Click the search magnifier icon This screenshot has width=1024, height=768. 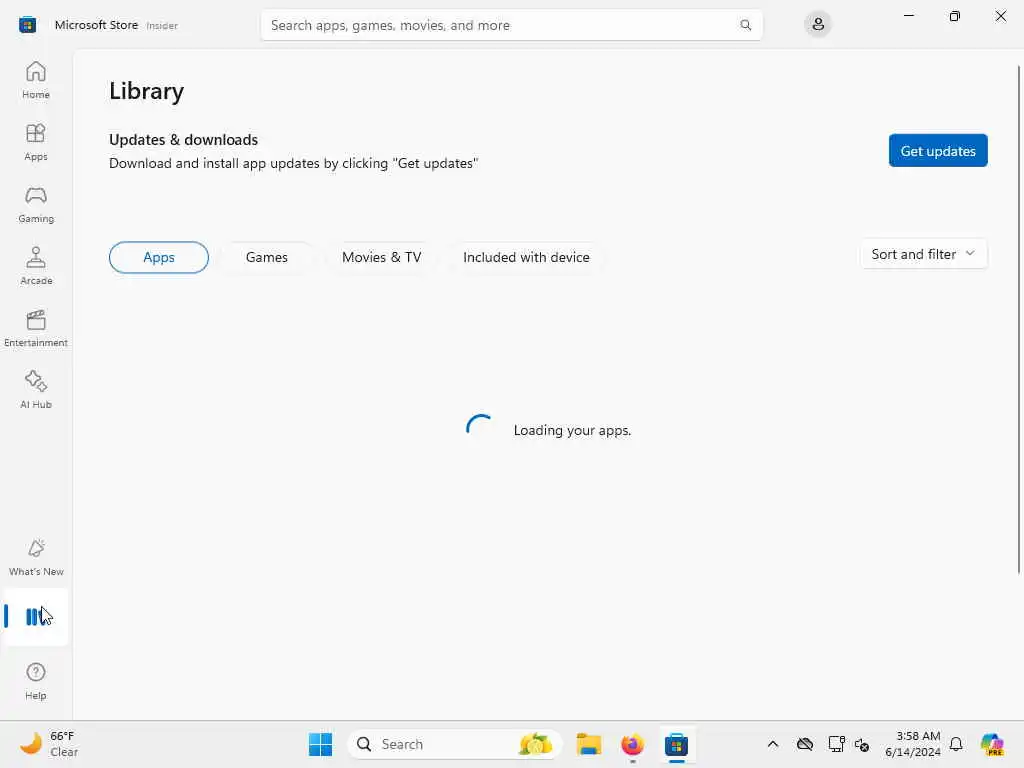click(x=745, y=25)
